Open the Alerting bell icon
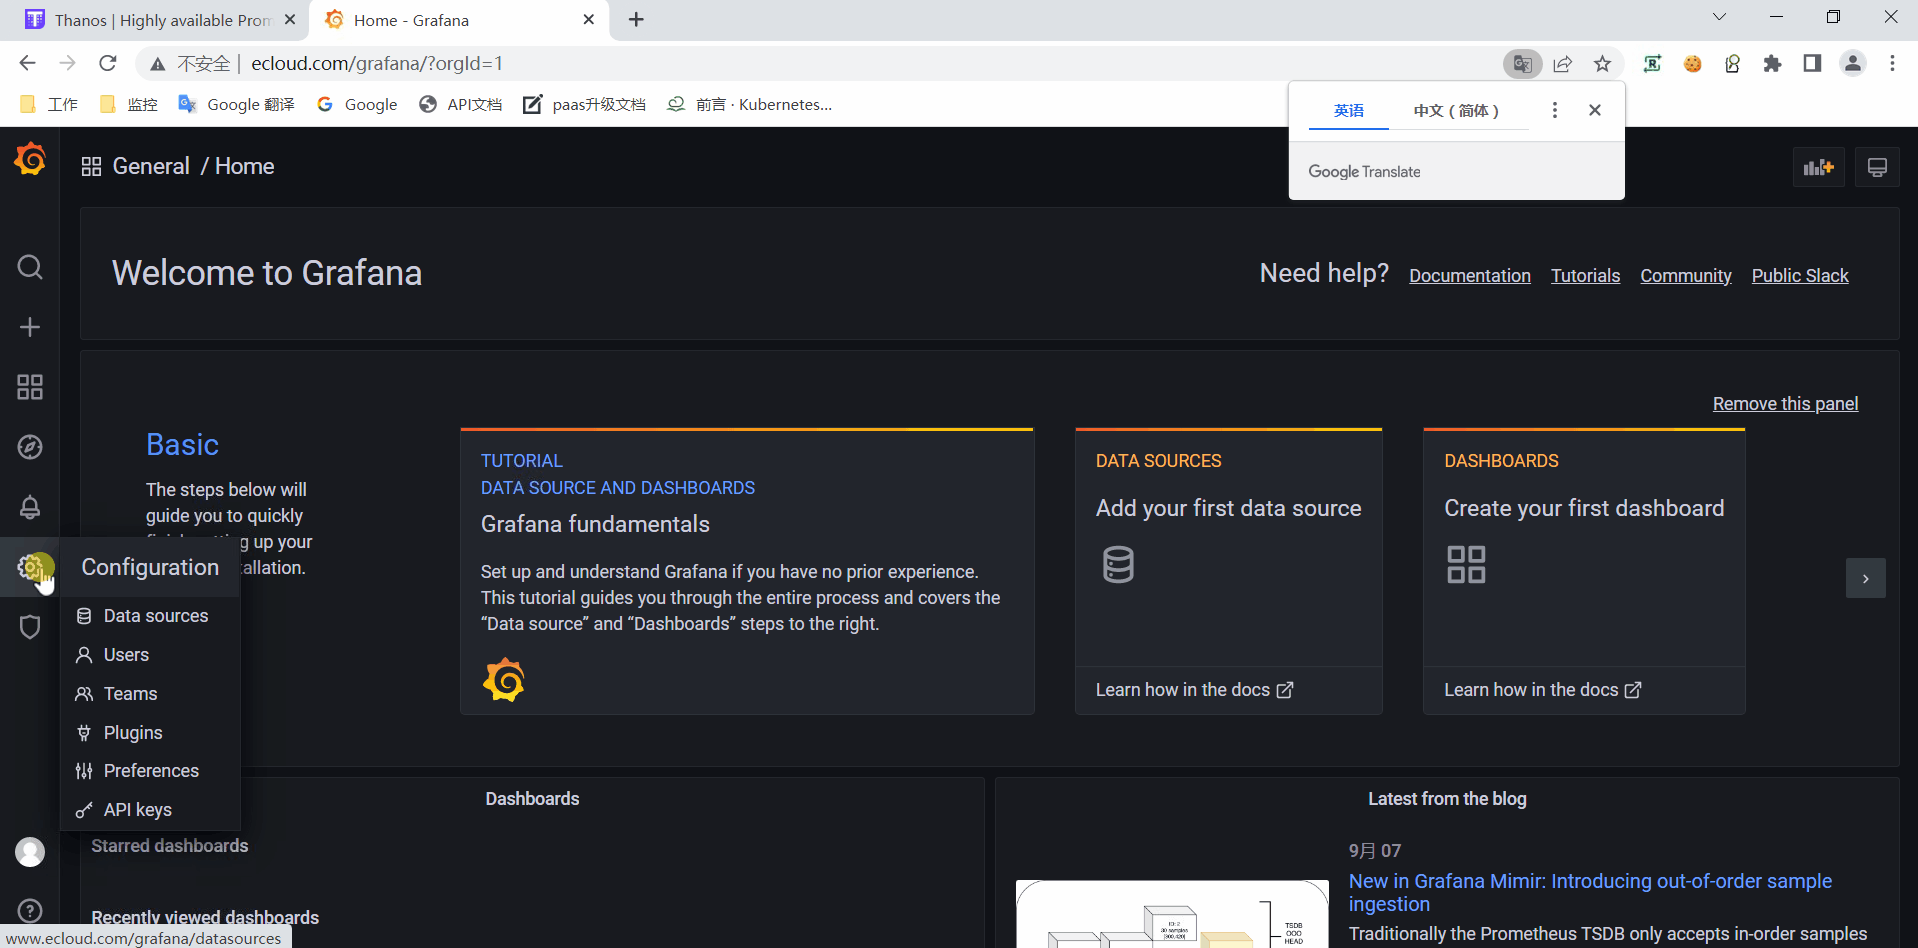This screenshot has width=1918, height=948. click(30, 507)
